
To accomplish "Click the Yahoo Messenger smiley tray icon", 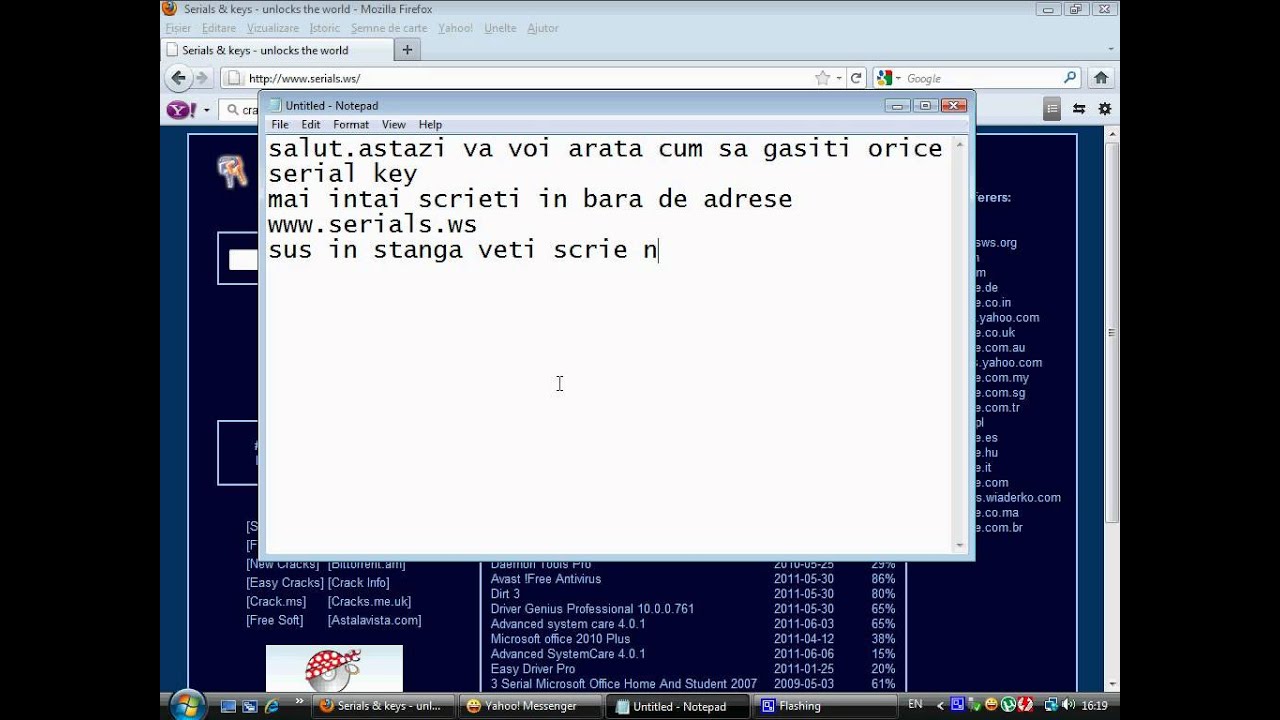I will point(990,705).
